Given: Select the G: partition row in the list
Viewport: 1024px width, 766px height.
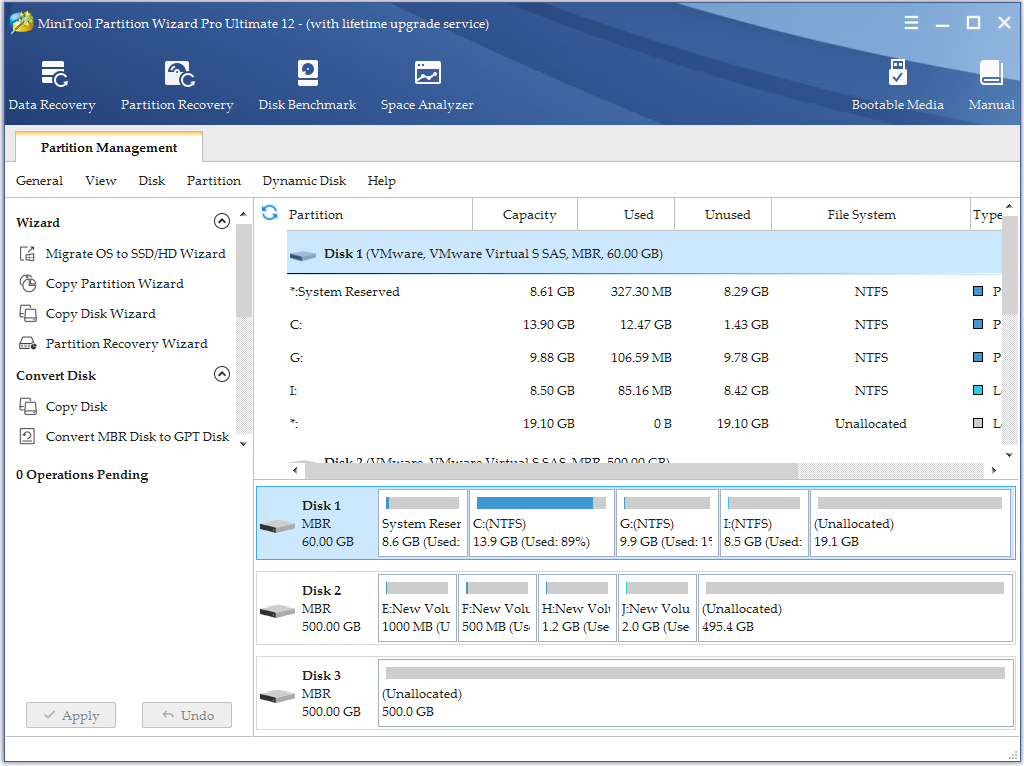Looking at the screenshot, I should click(644, 357).
